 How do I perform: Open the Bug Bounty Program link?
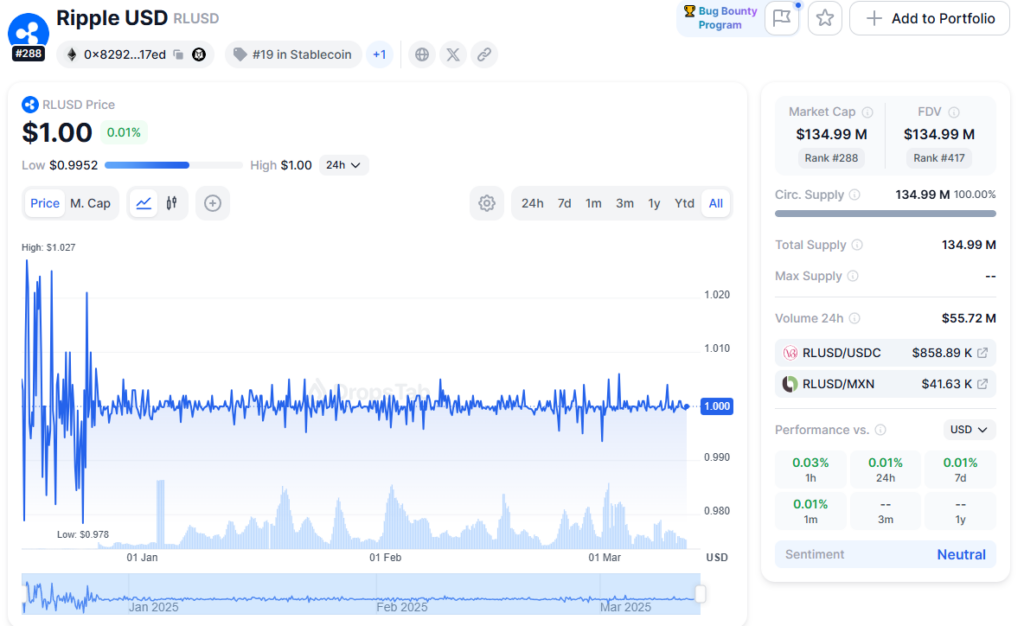[x=728, y=18]
